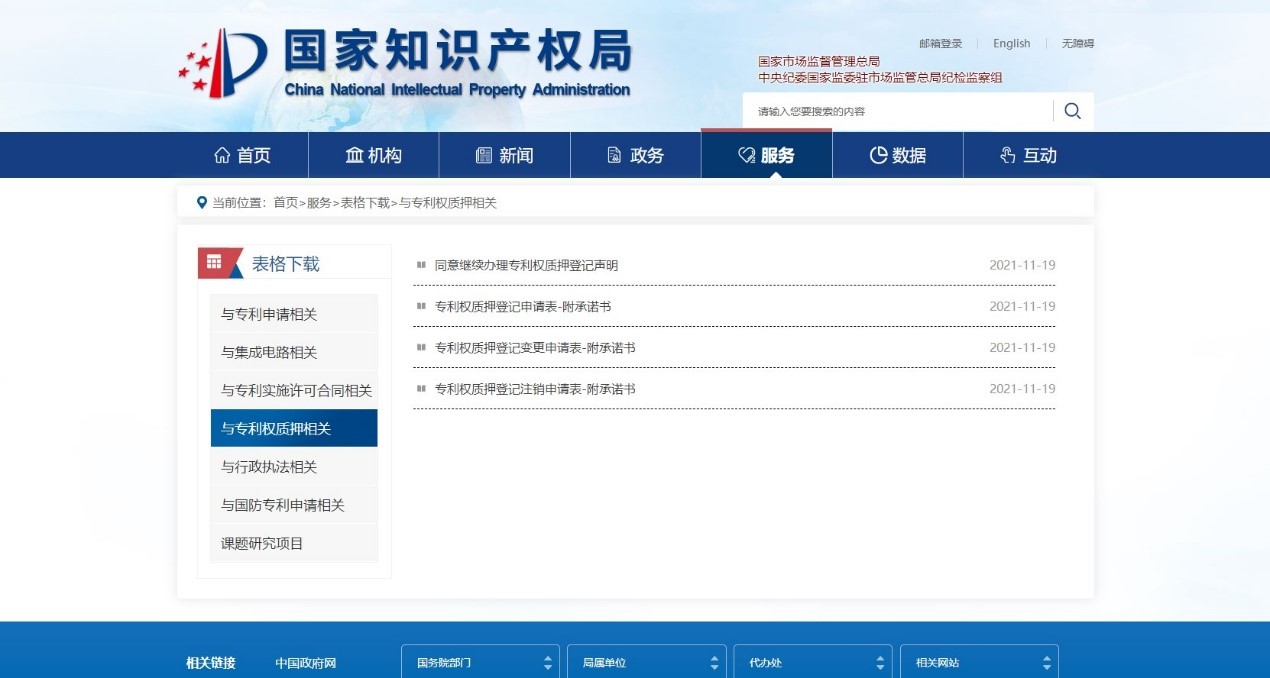Open the 中央纪委国家监委驻市场监管总局纪检监察组 link

(x=880, y=77)
